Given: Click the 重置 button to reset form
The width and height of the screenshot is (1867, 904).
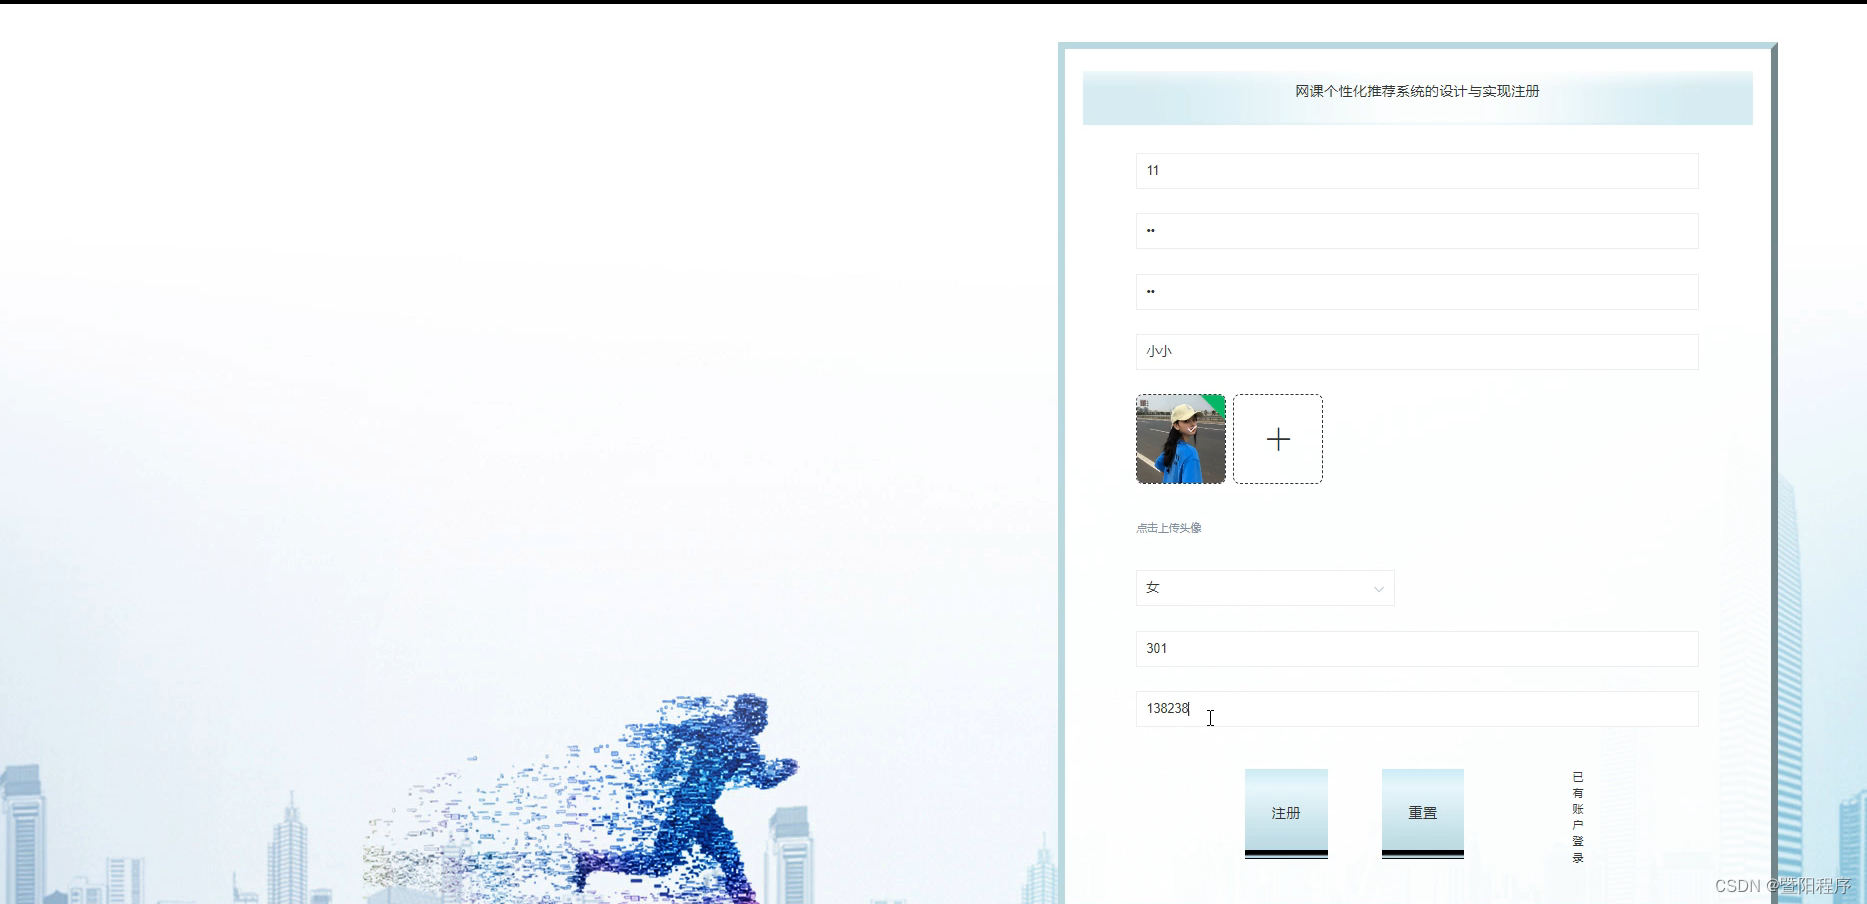Looking at the screenshot, I should point(1422,812).
